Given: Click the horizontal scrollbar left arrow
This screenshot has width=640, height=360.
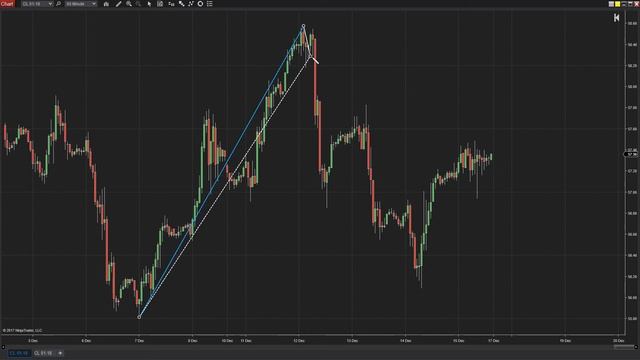Looking at the screenshot, I should point(3,347).
